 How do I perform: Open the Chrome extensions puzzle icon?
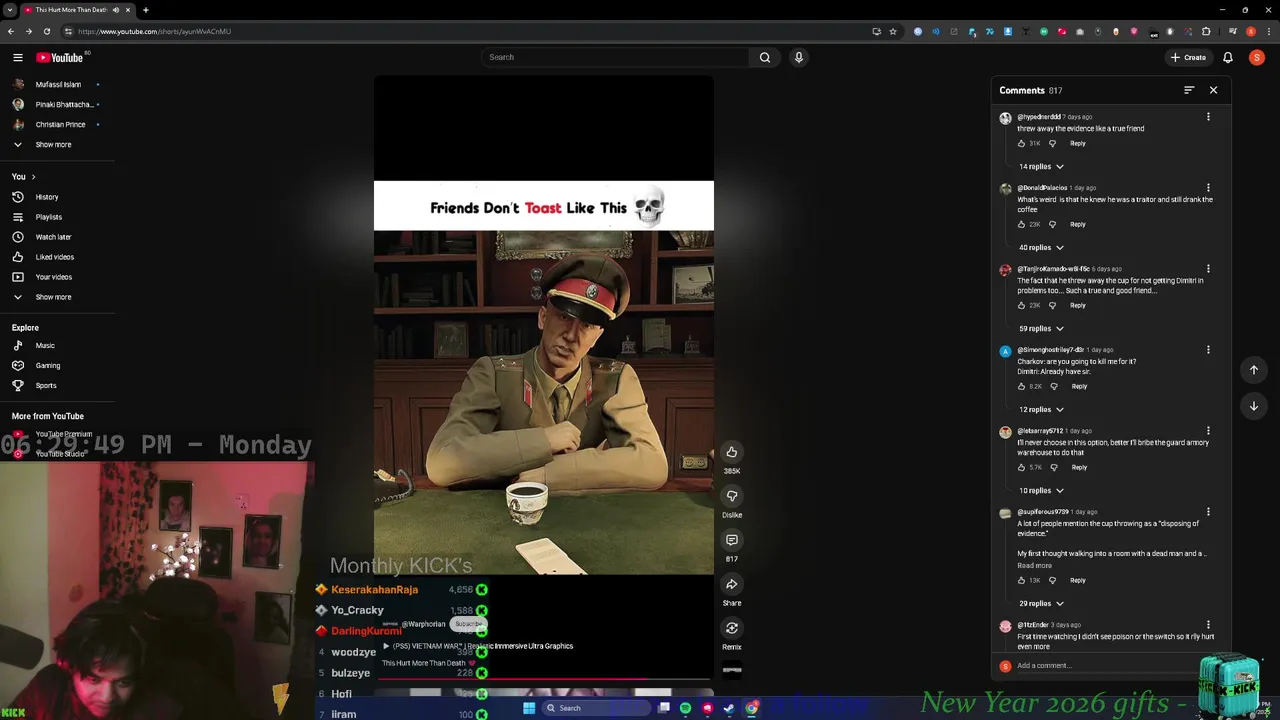click(x=1206, y=31)
